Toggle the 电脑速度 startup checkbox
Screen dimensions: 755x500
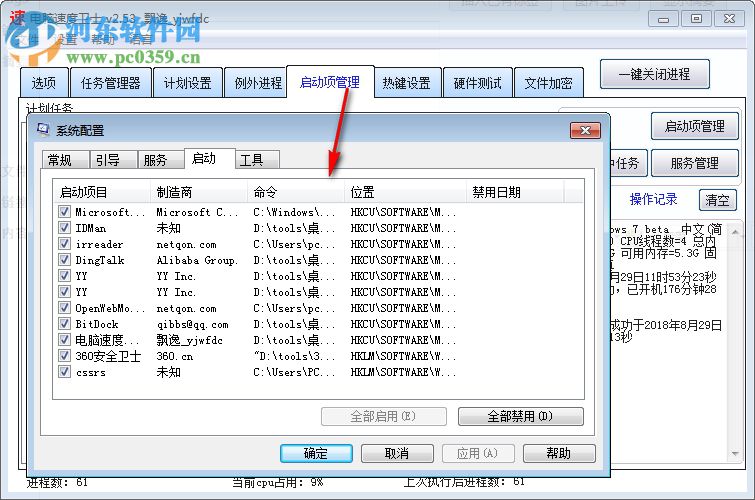(x=64, y=340)
